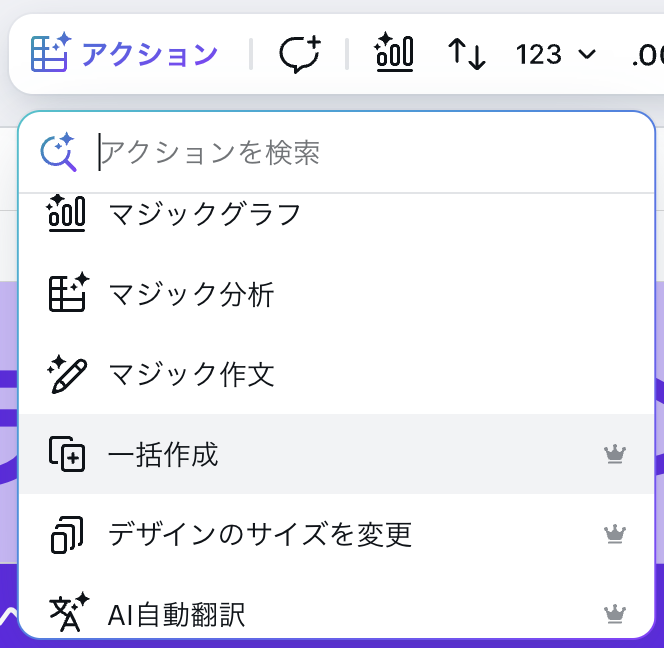Click the pencil sparkle icon for マジック作文

pyautogui.click(x=67, y=374)
